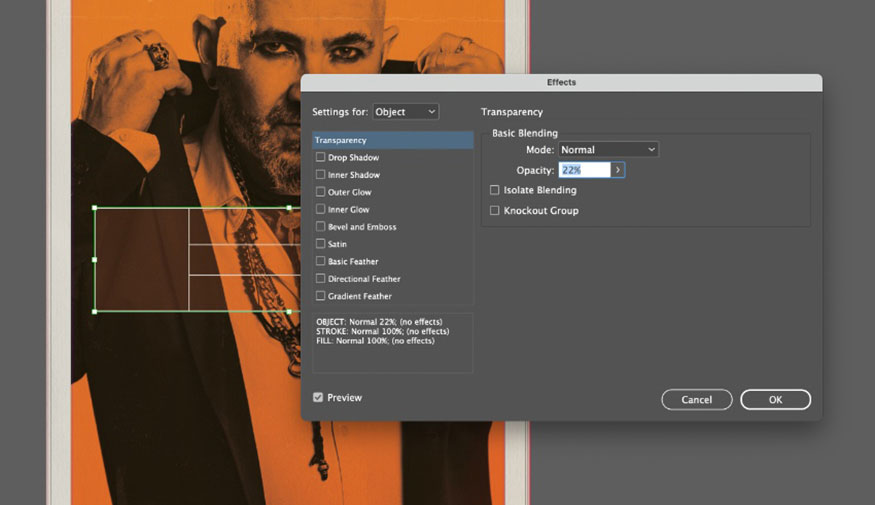
Task: Click the left-middle handle of selected frame
Action: [x=94, y=259]
